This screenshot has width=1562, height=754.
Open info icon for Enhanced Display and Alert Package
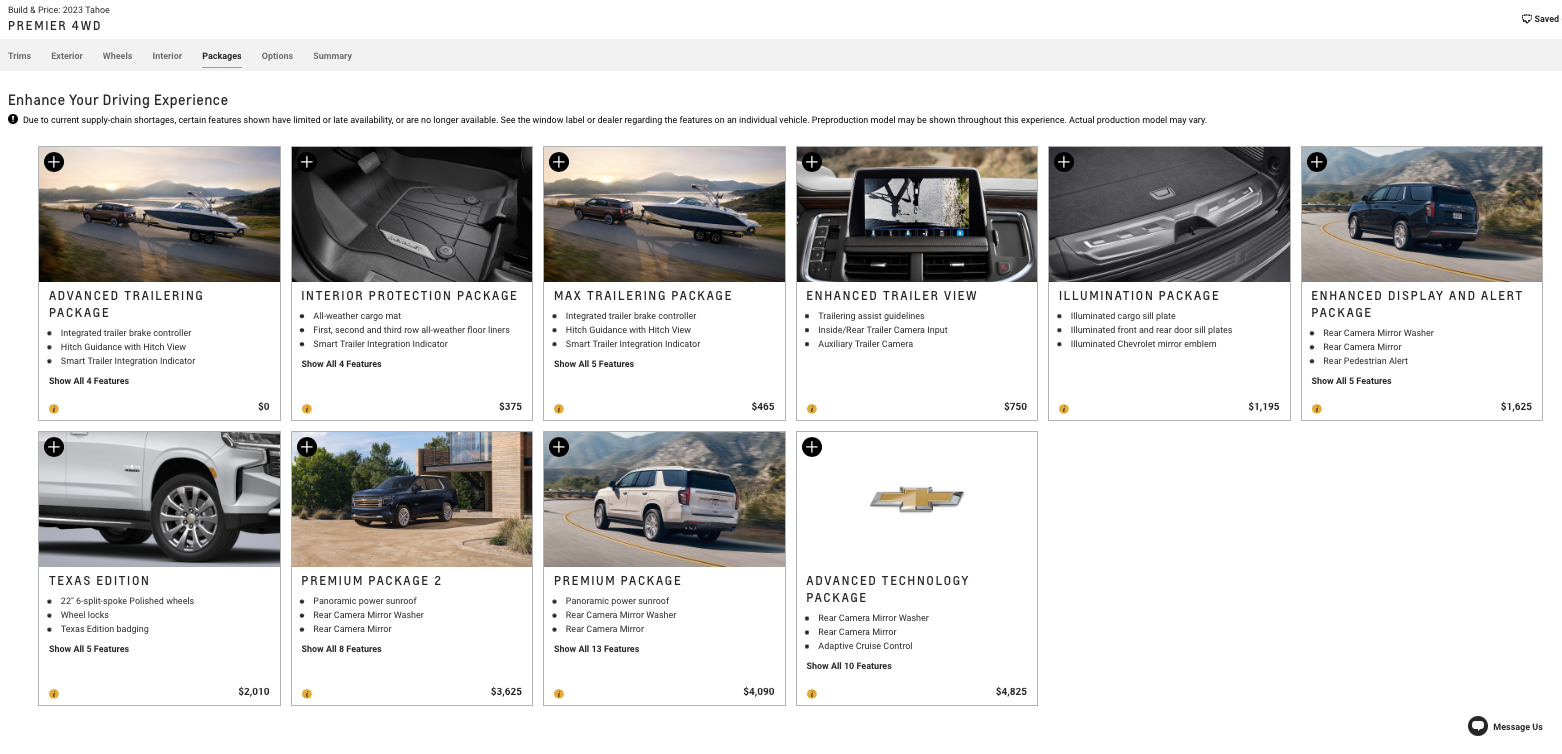pyautogui.click(x=1317, y=409)
